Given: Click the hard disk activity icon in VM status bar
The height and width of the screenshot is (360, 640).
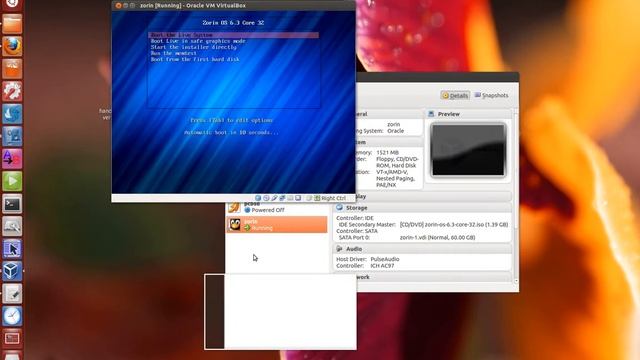Looking at the screenshot, I should pos(258,198).
